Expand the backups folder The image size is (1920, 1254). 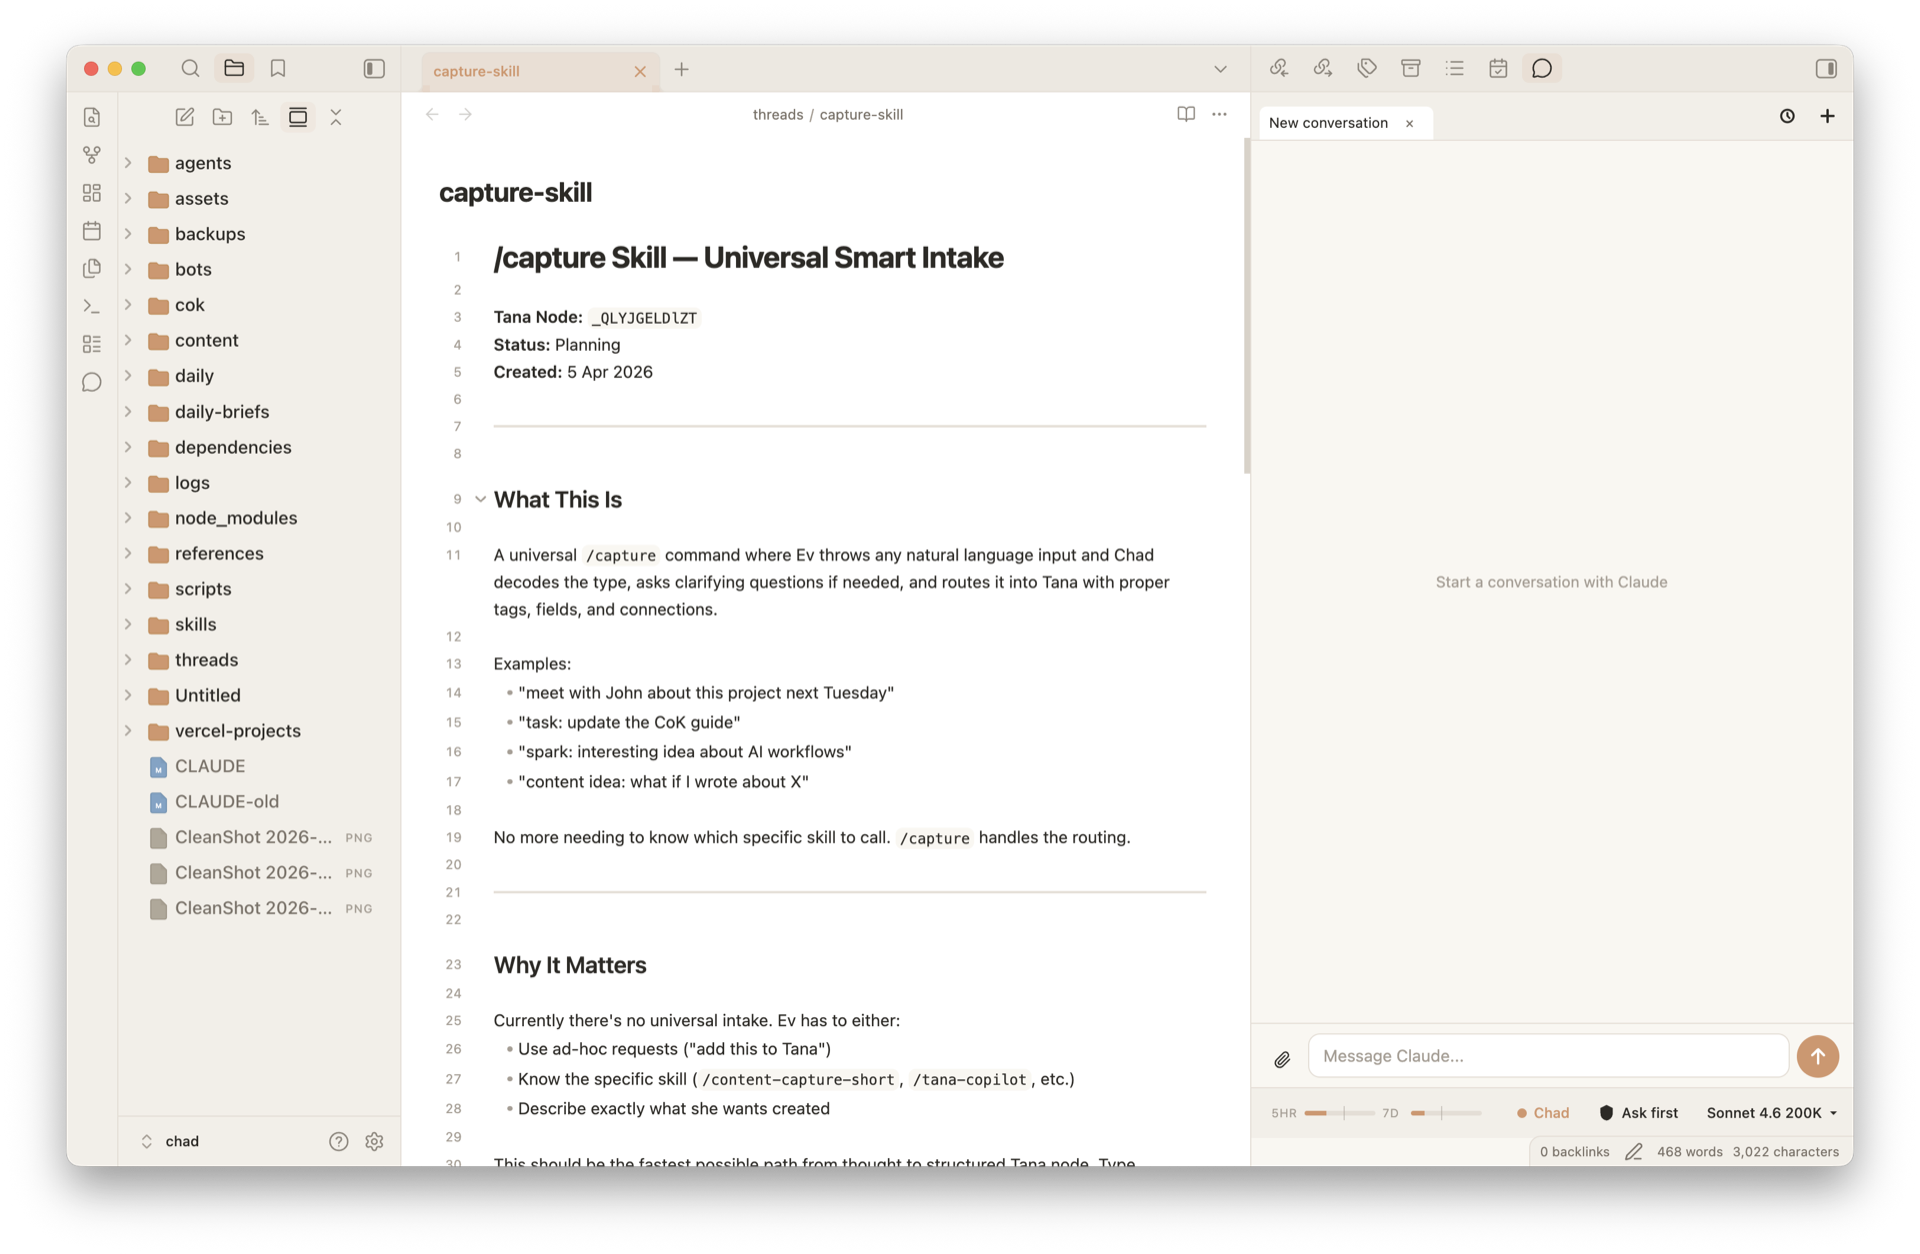point(128,233)
